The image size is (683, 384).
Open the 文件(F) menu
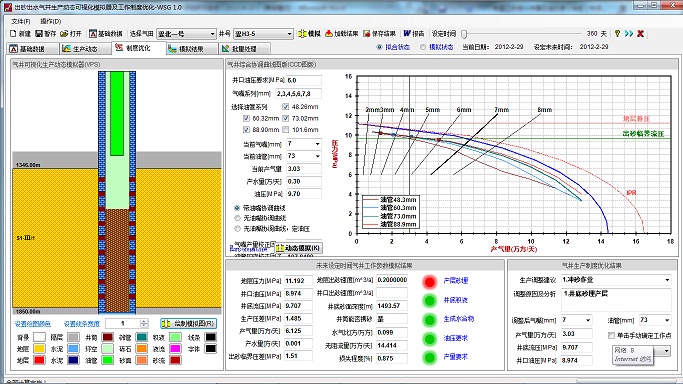(20, 21)
